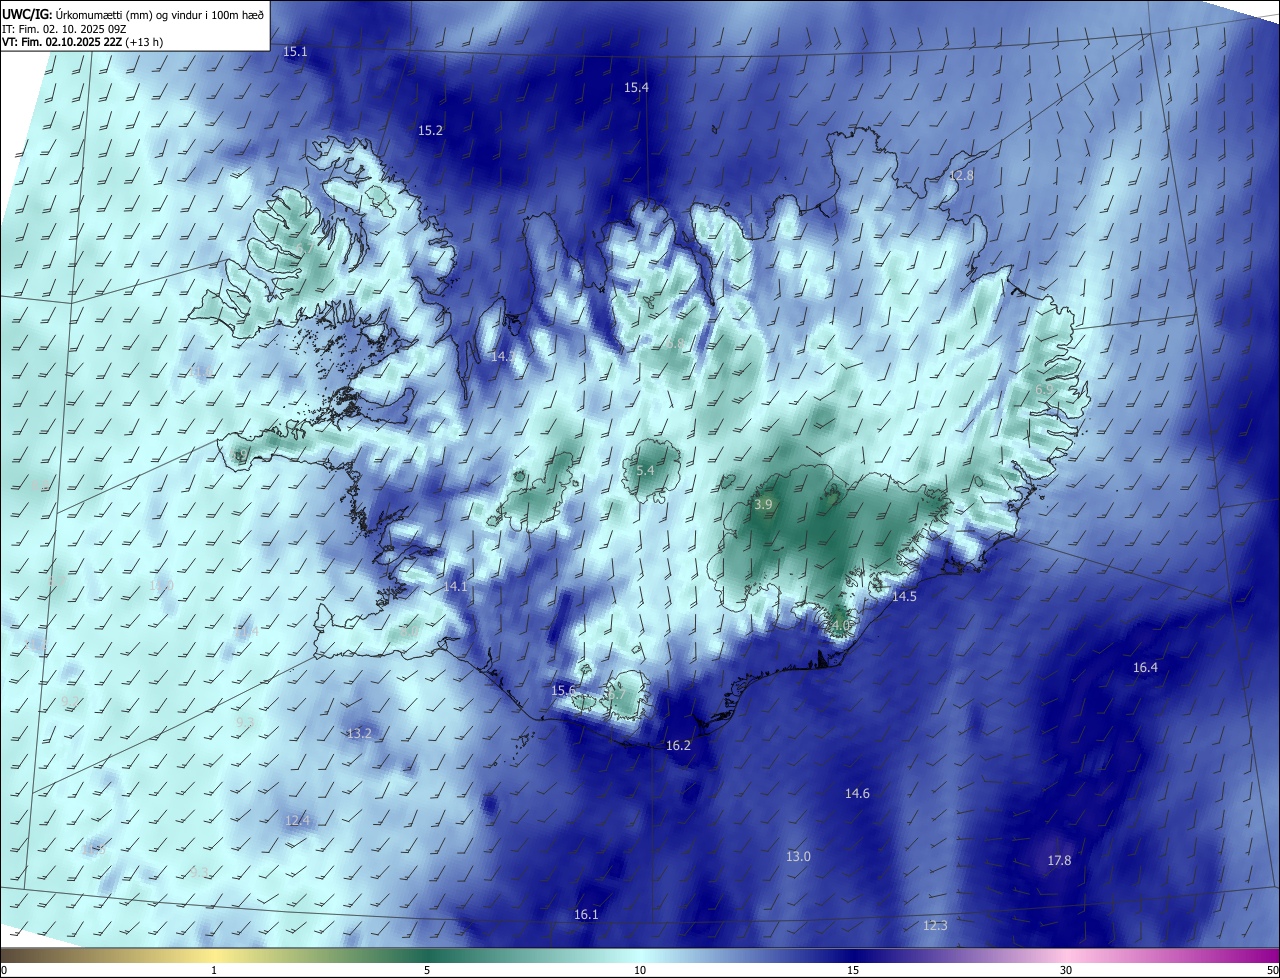
Task: Click the 15.2 value label
Action: coord(430,131)
